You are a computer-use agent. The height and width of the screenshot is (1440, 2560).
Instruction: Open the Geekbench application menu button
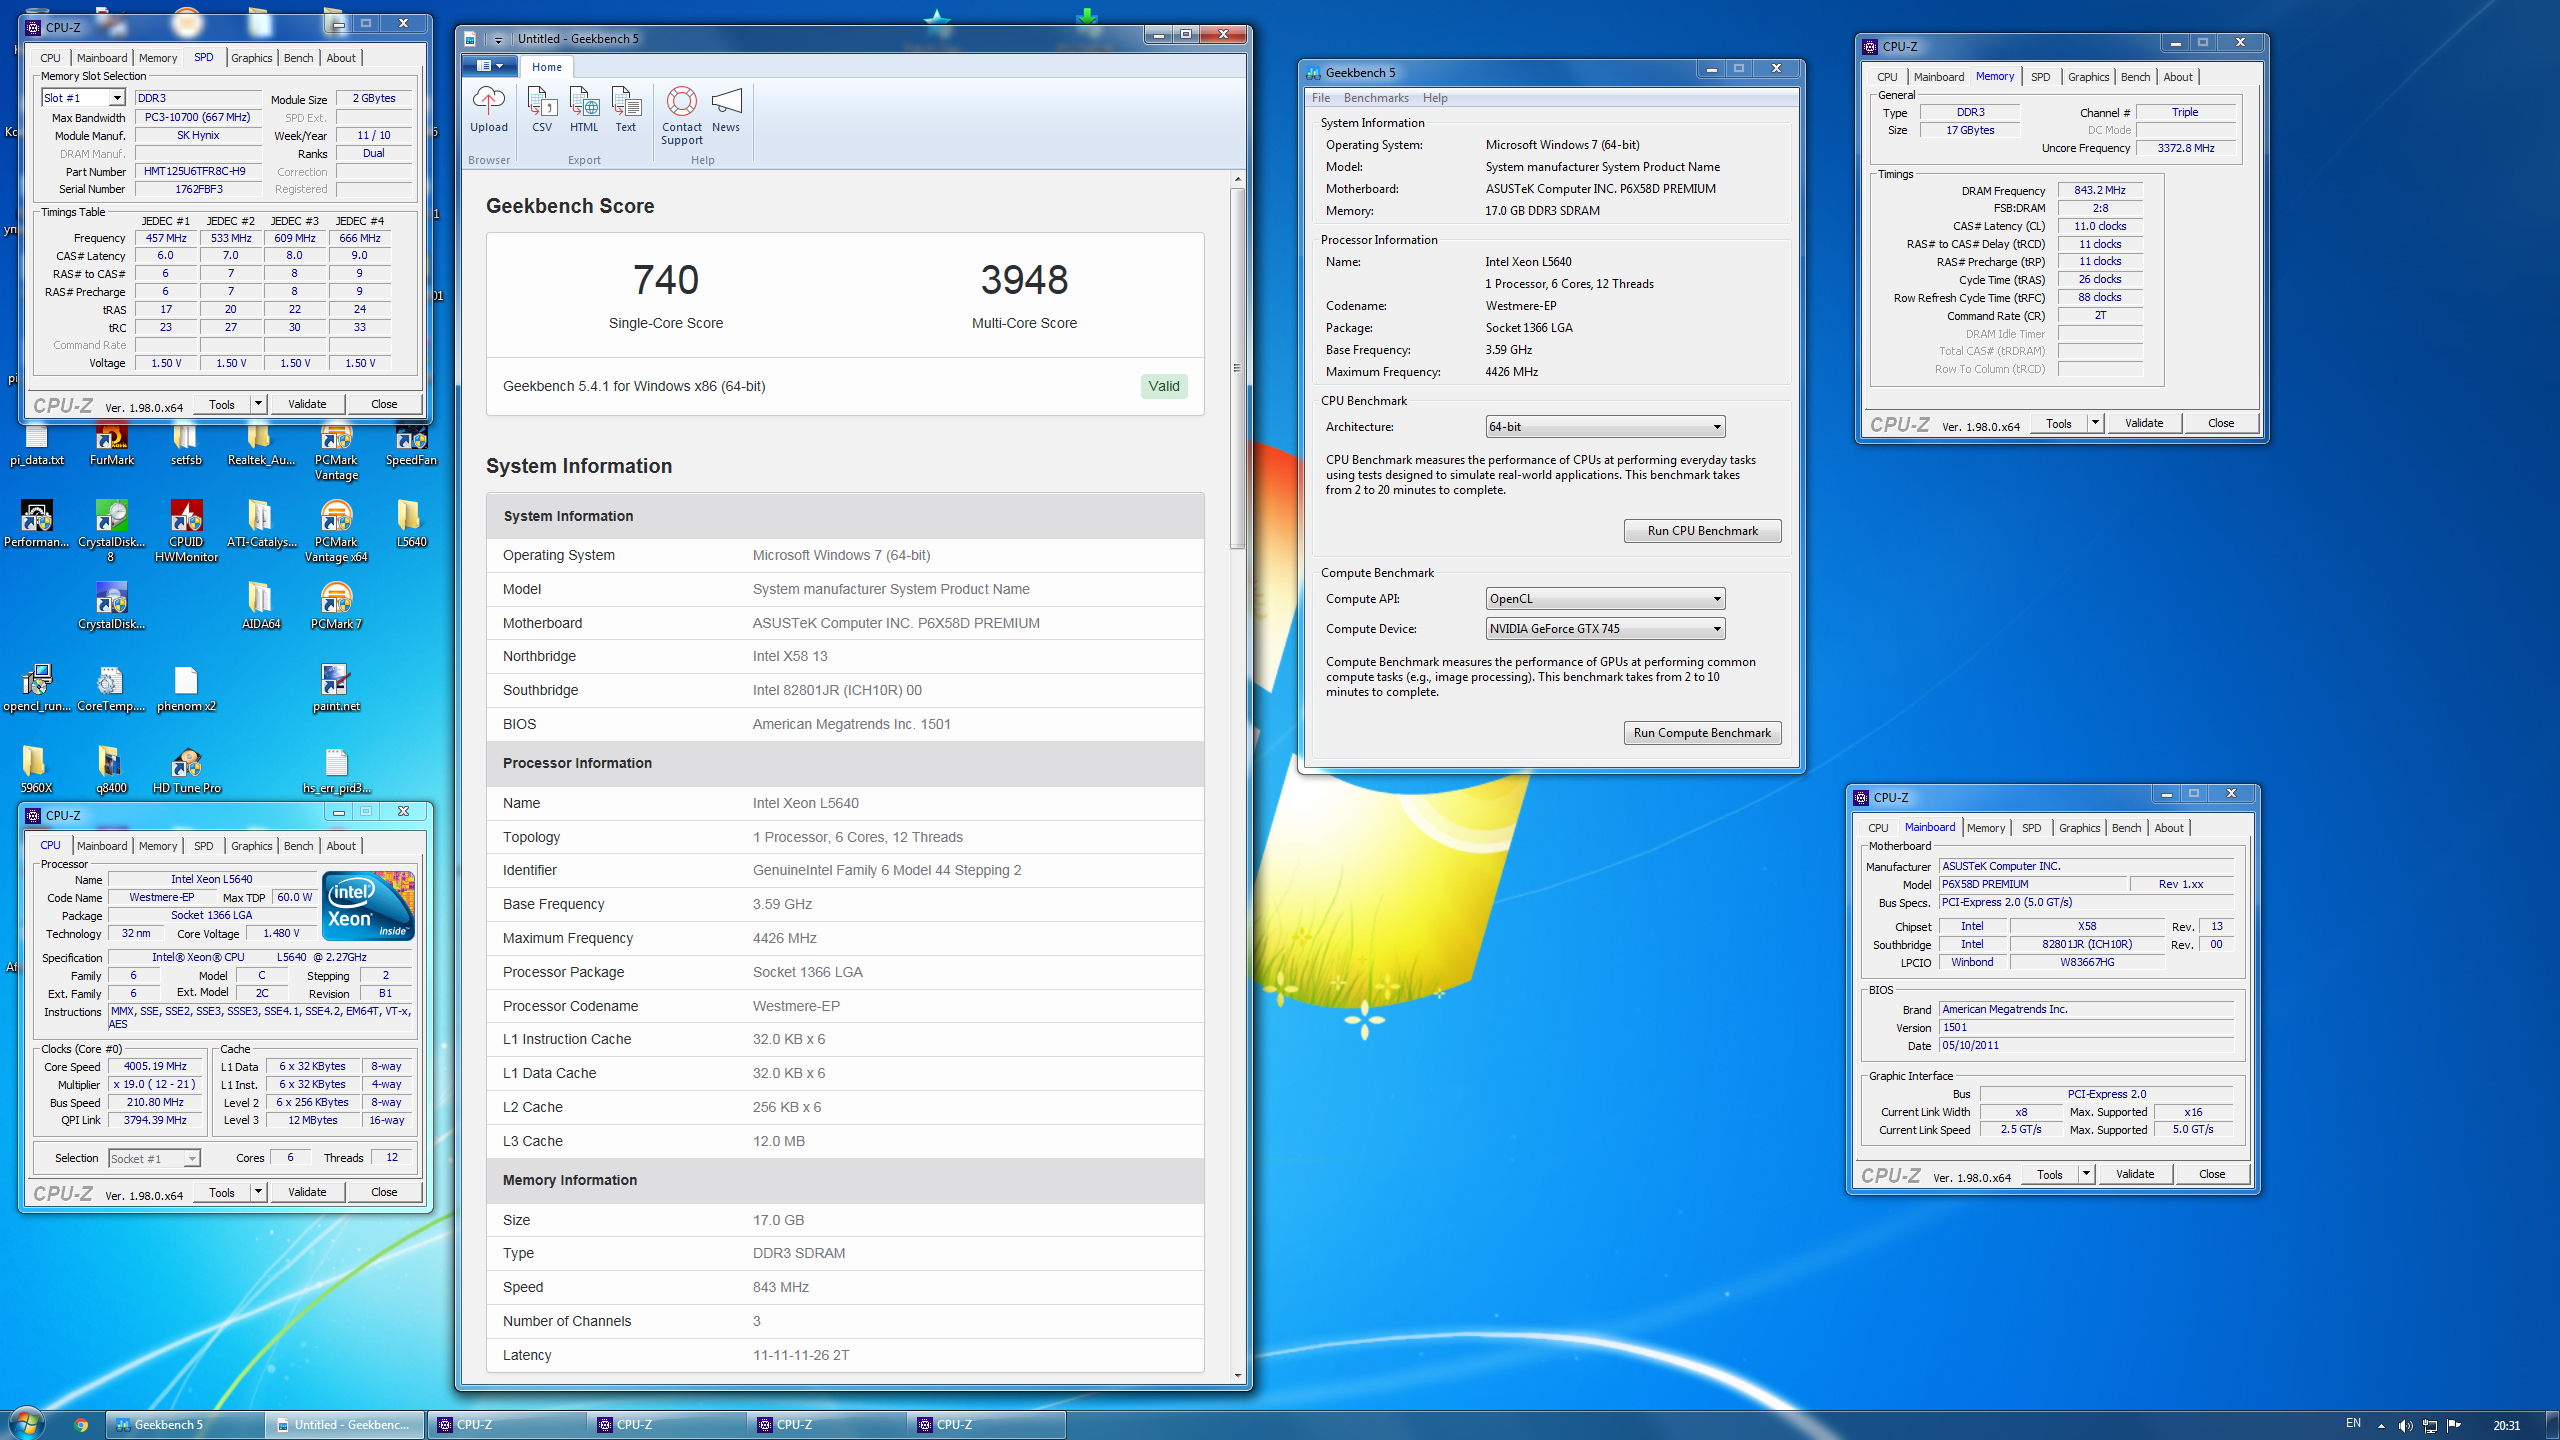(x=490, y=66)
